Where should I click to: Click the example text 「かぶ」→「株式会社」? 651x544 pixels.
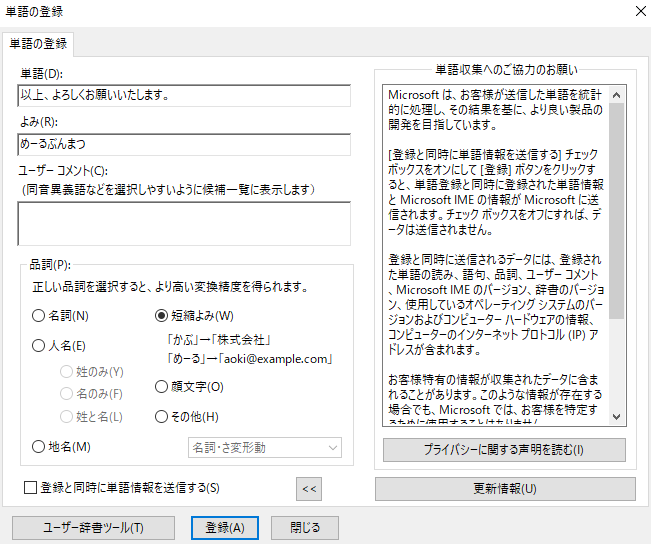point(218,340)
